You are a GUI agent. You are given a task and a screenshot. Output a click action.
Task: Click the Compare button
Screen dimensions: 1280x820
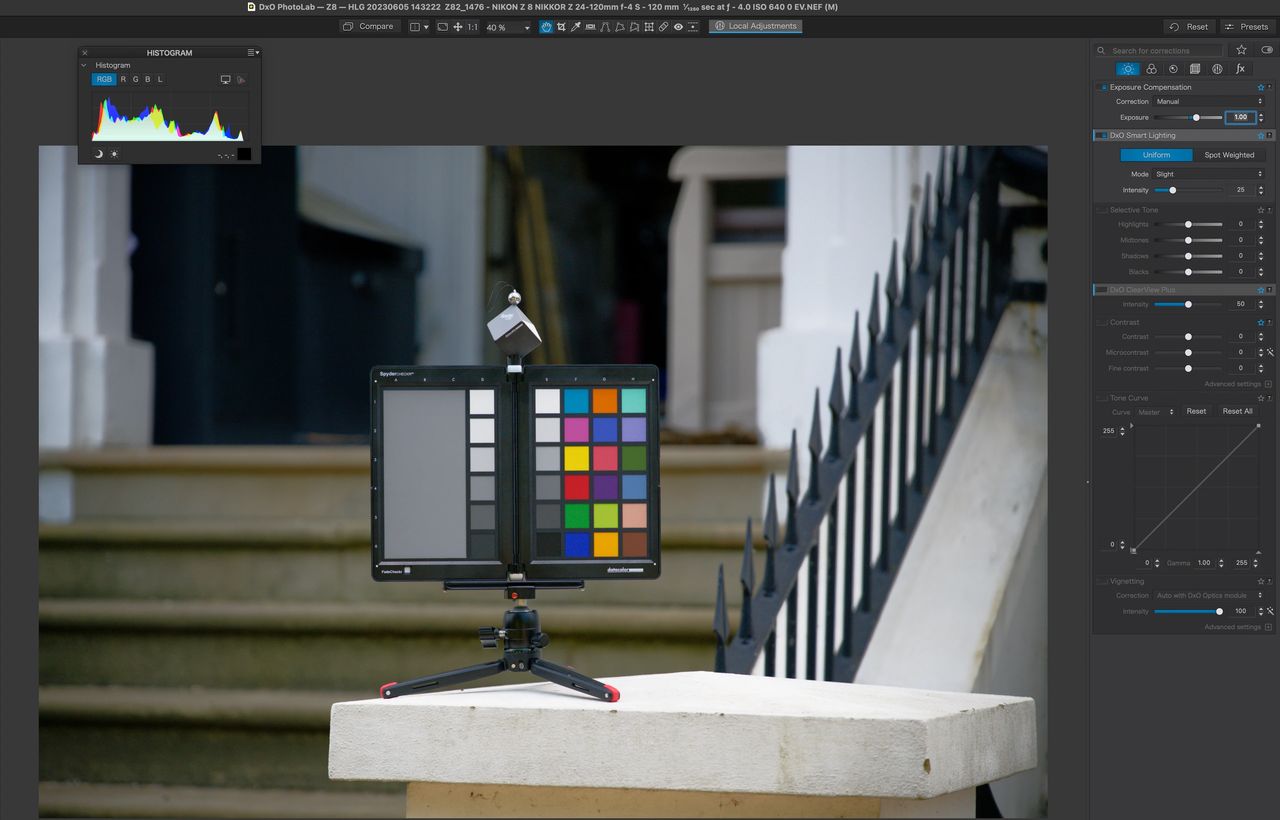369,26
